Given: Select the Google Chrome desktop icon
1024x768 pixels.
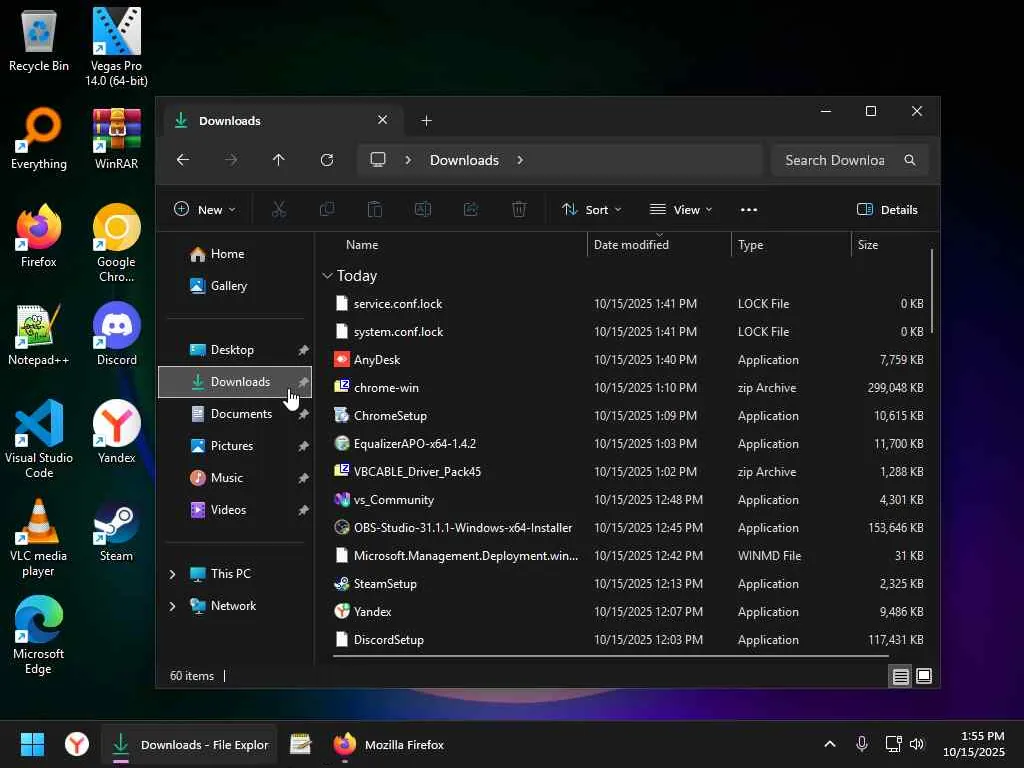Looking at the screenshot, I should click(116, 243).
